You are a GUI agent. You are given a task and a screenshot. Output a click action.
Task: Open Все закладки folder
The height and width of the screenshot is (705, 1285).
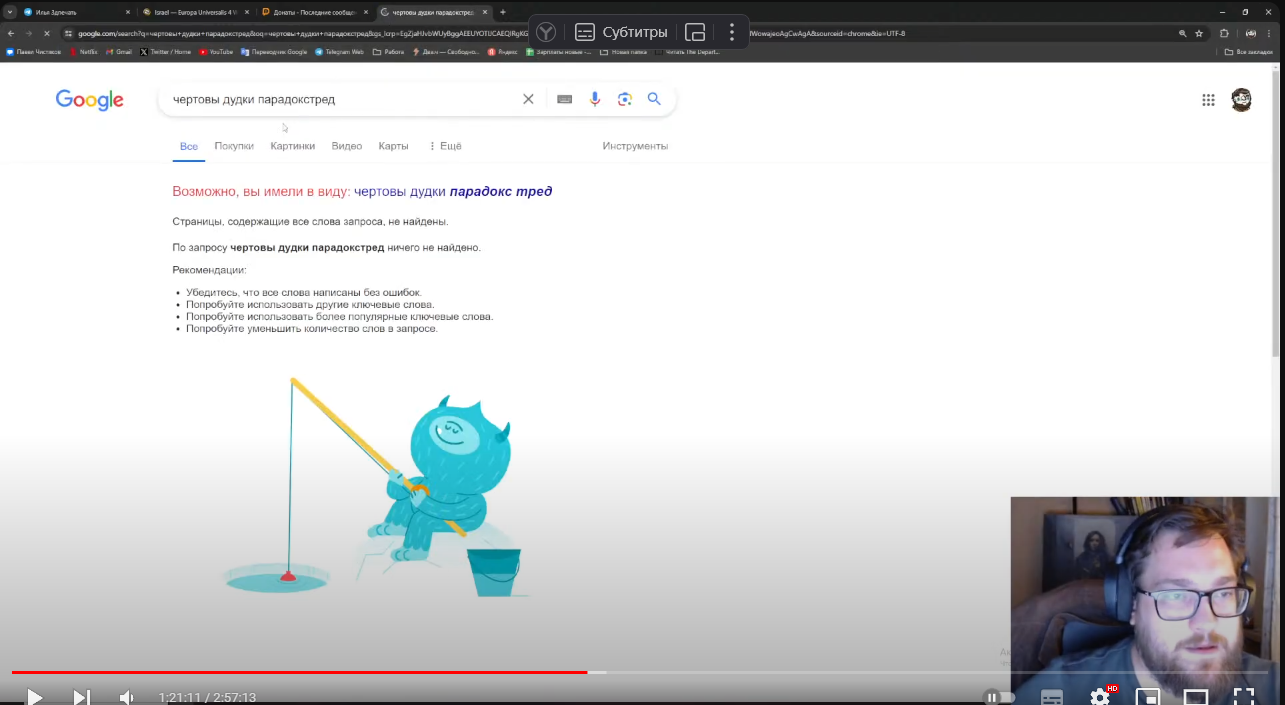1249,51
